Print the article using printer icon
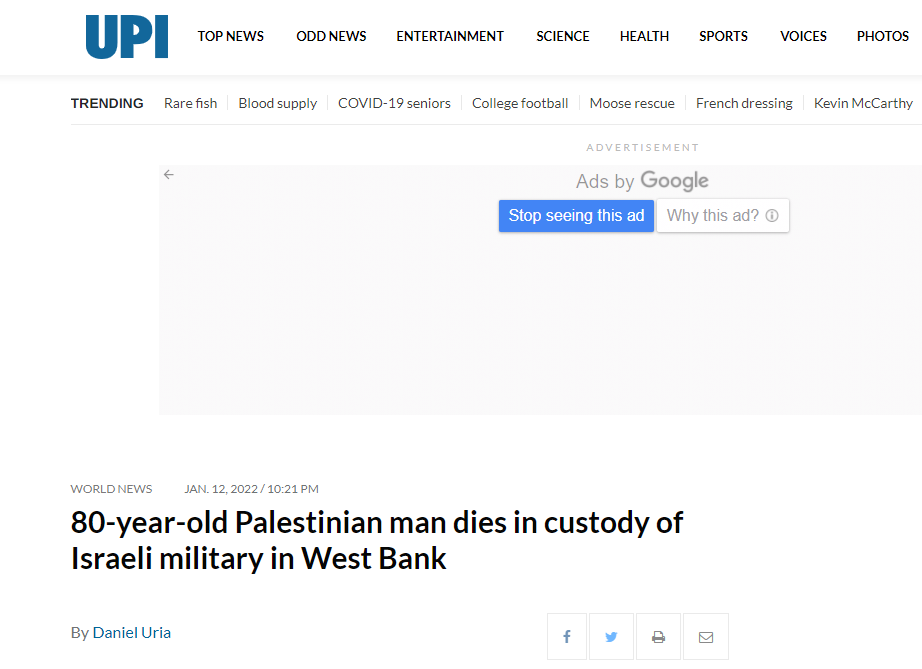Image resolution: width=922 pixels, height=669 pixels. click(659, 637)
